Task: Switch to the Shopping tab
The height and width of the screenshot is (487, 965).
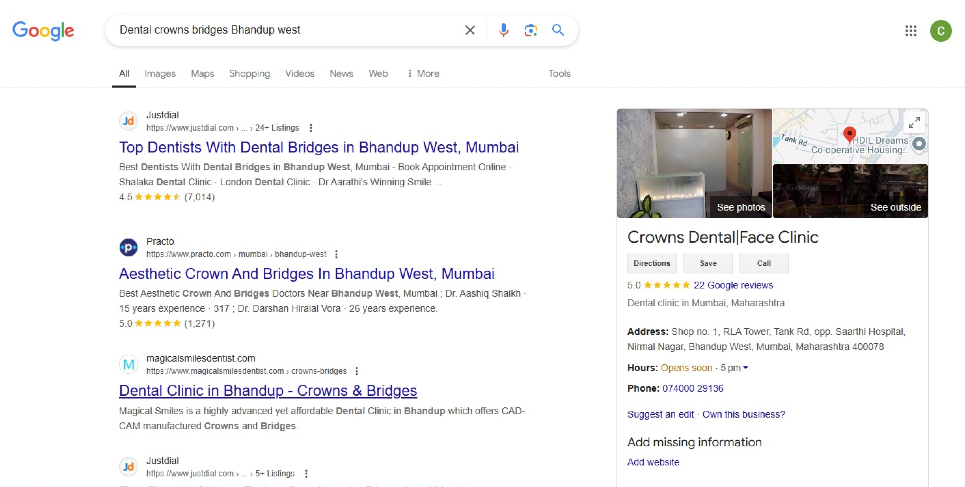Action: 249,73
